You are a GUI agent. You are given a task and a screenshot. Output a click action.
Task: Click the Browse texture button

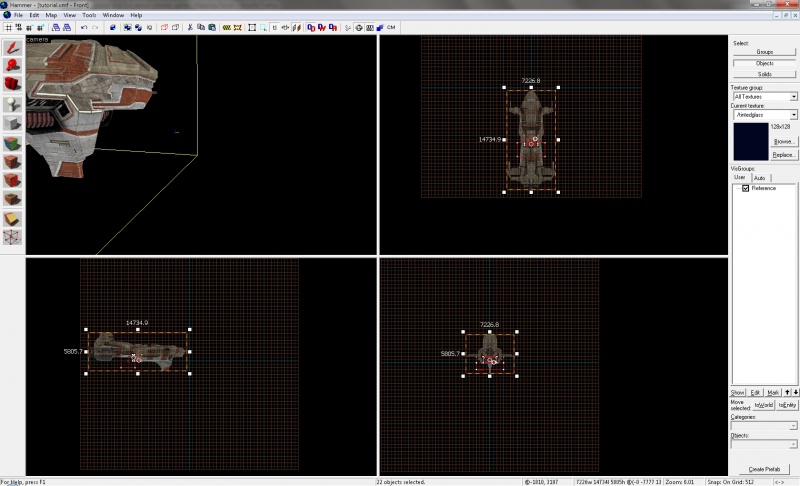pos(783,141)
